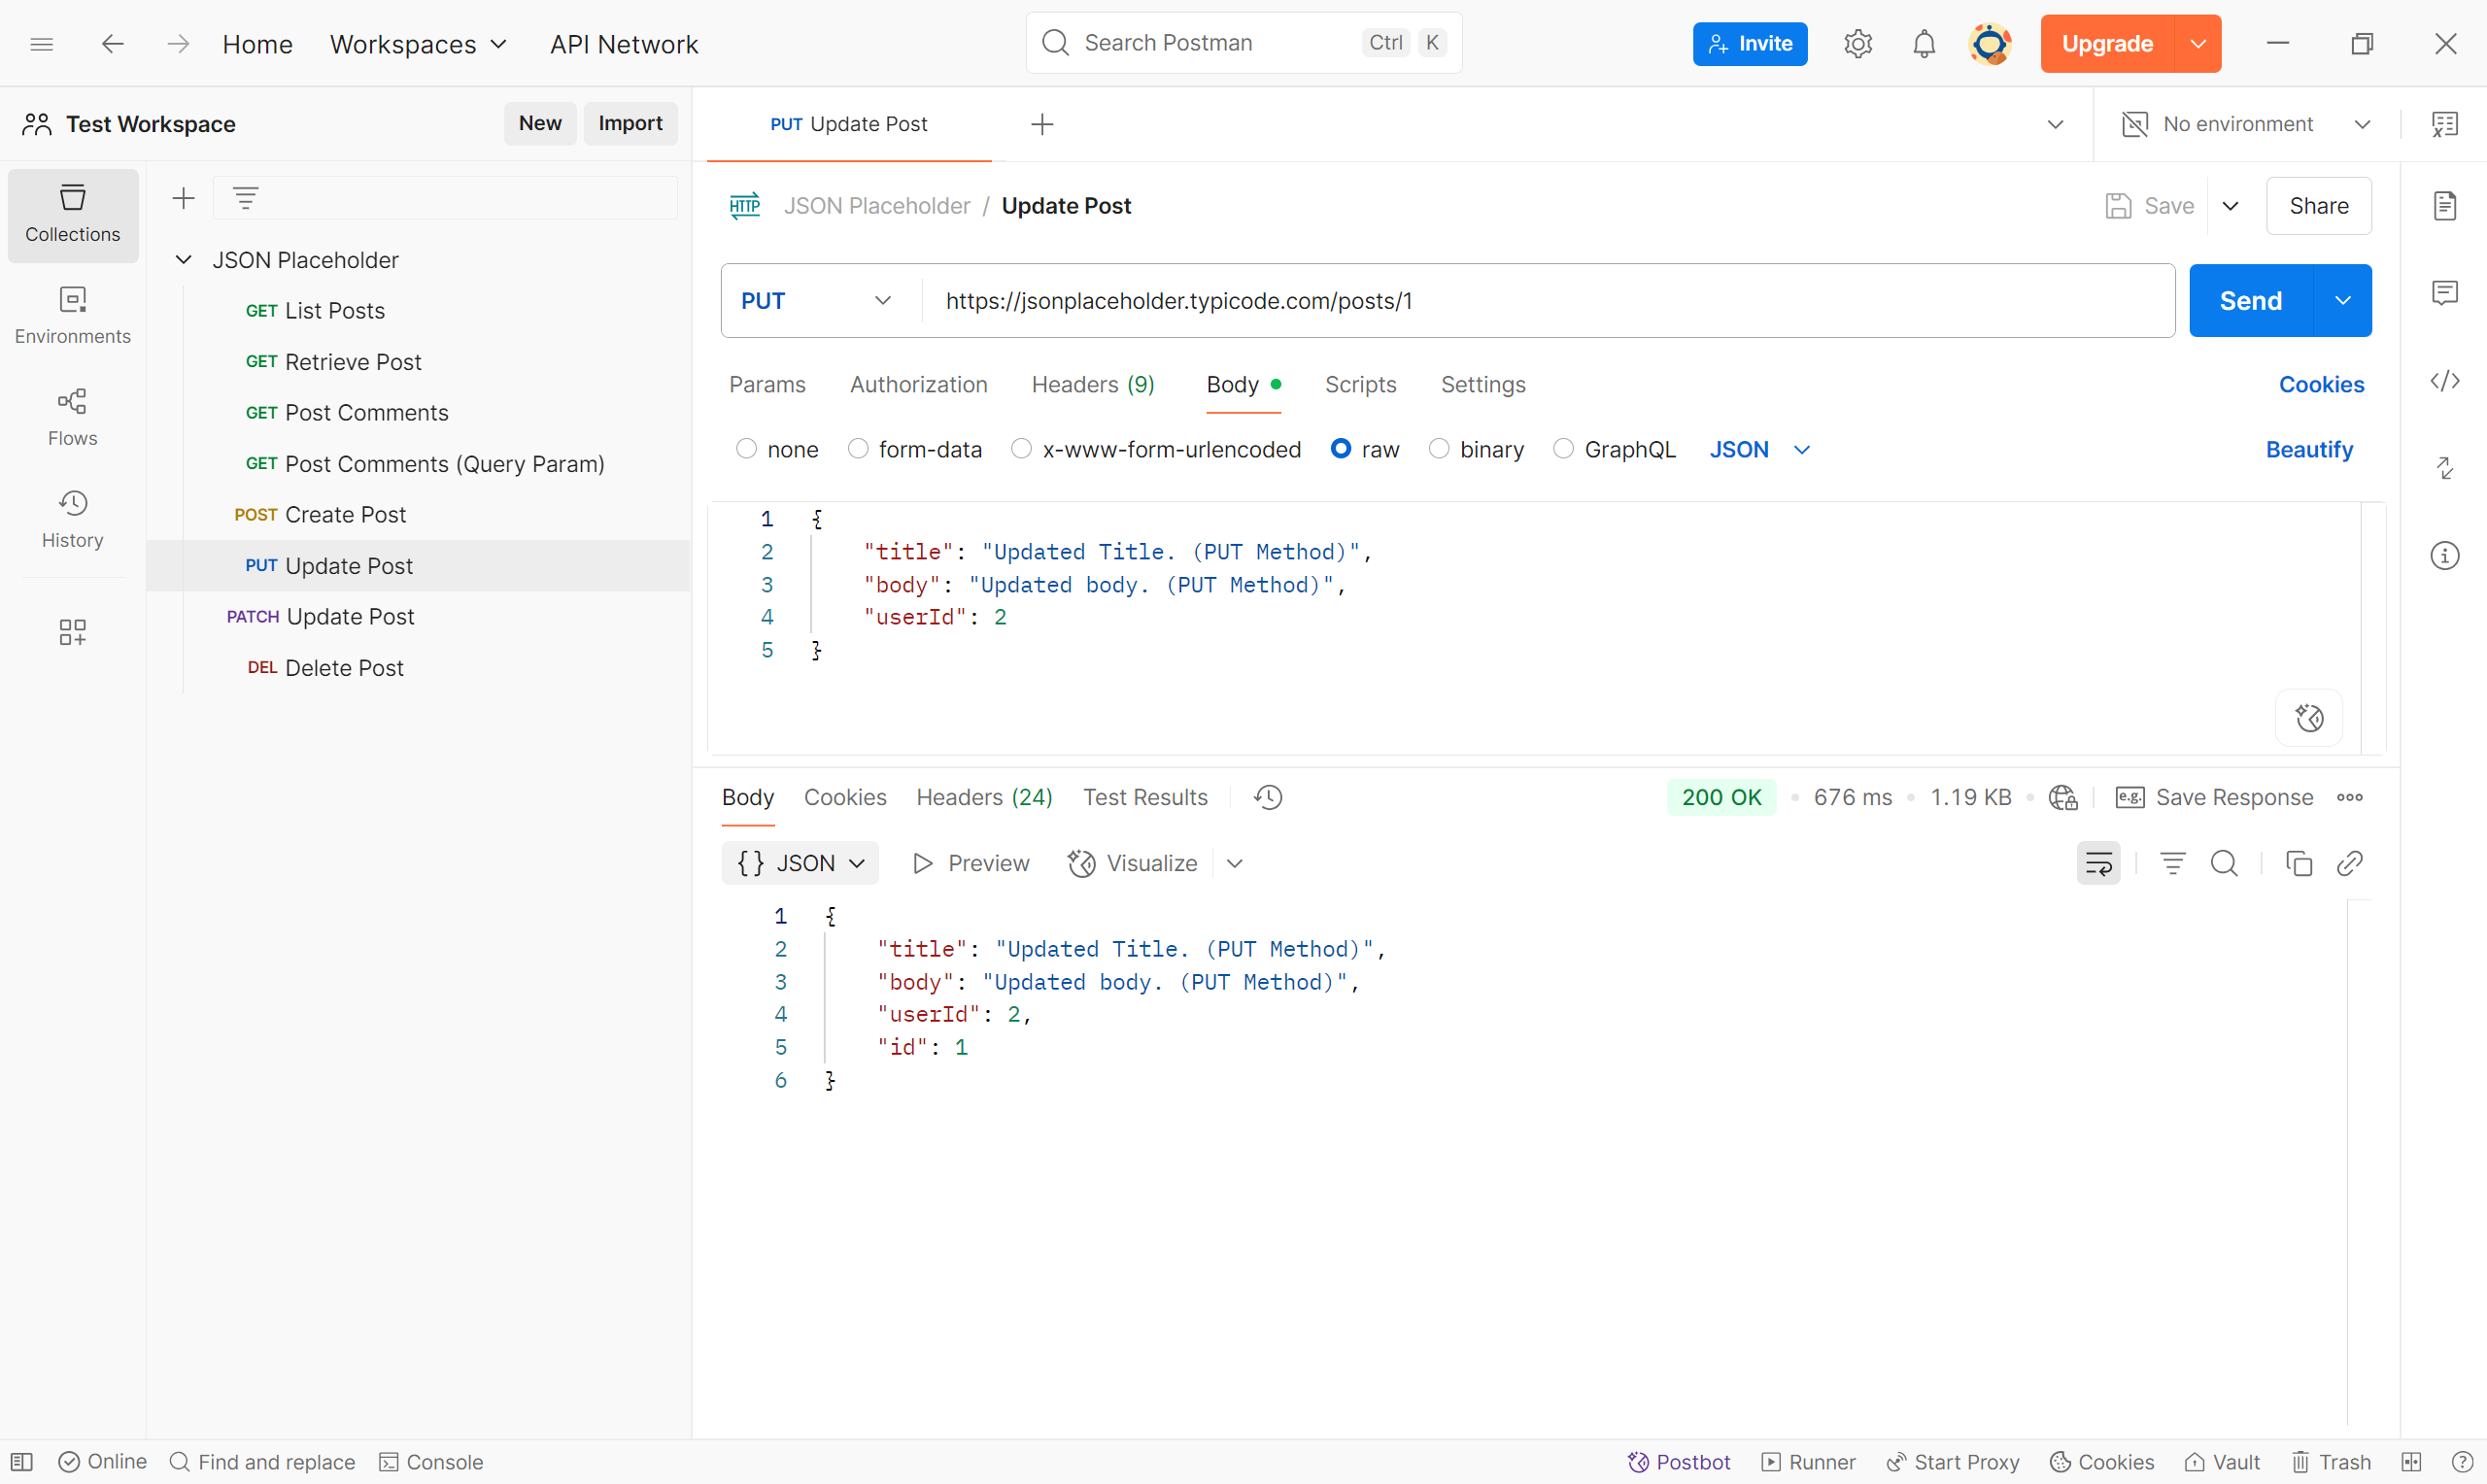Screen dimensions: 2487x1484
Task: Open Environments sidebar panel
Action: 73,316
